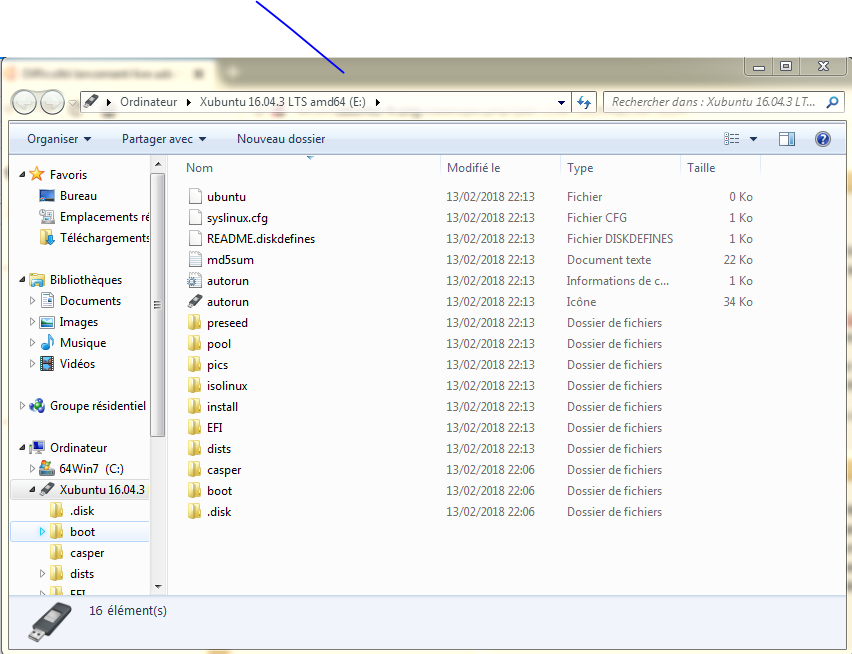The width and height of the screenshot is (852, 654).
Task: Toggle the preview pane
Action: coord(786,139)
